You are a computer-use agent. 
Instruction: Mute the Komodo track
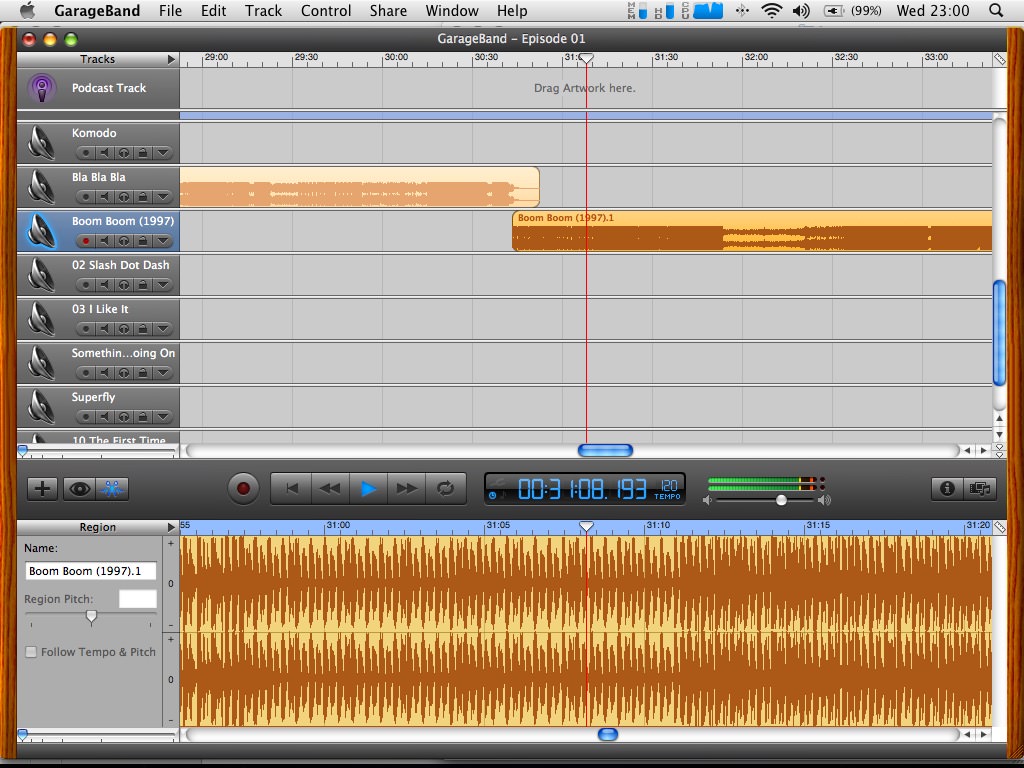(104, 153)
